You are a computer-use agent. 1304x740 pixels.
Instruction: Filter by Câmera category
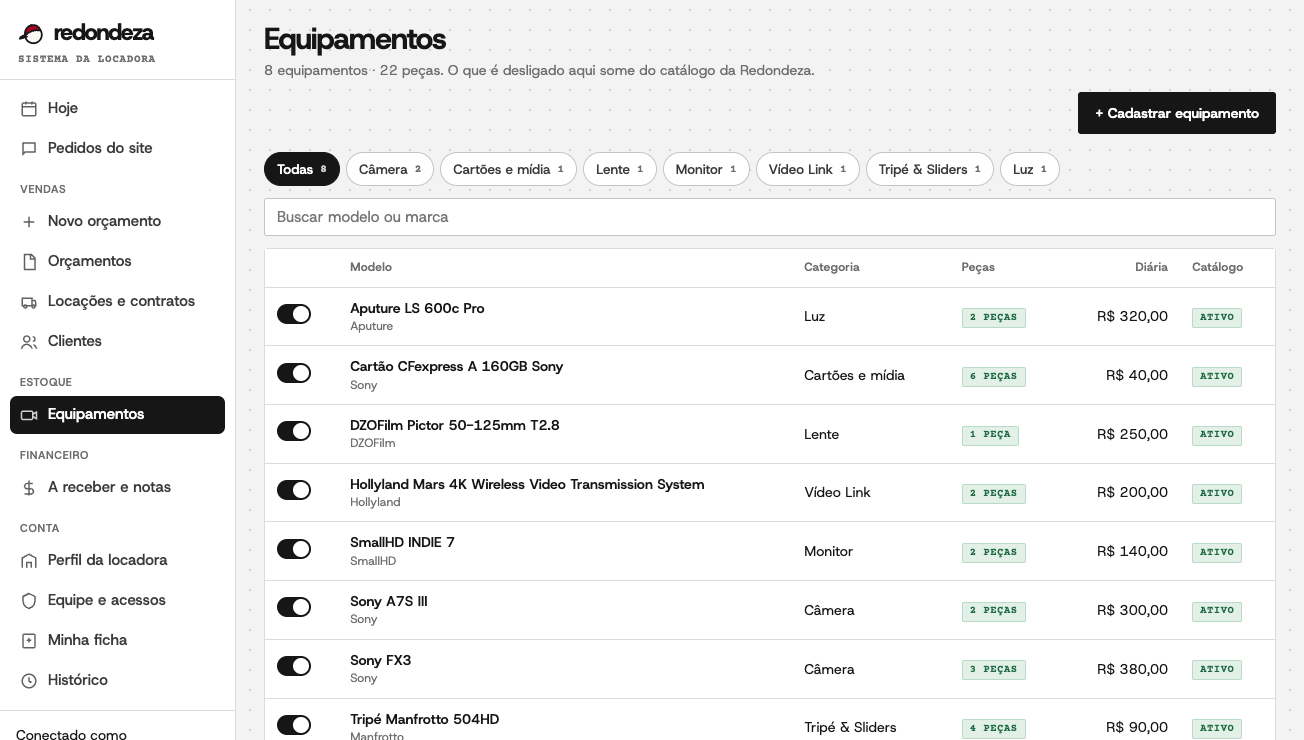390,169
